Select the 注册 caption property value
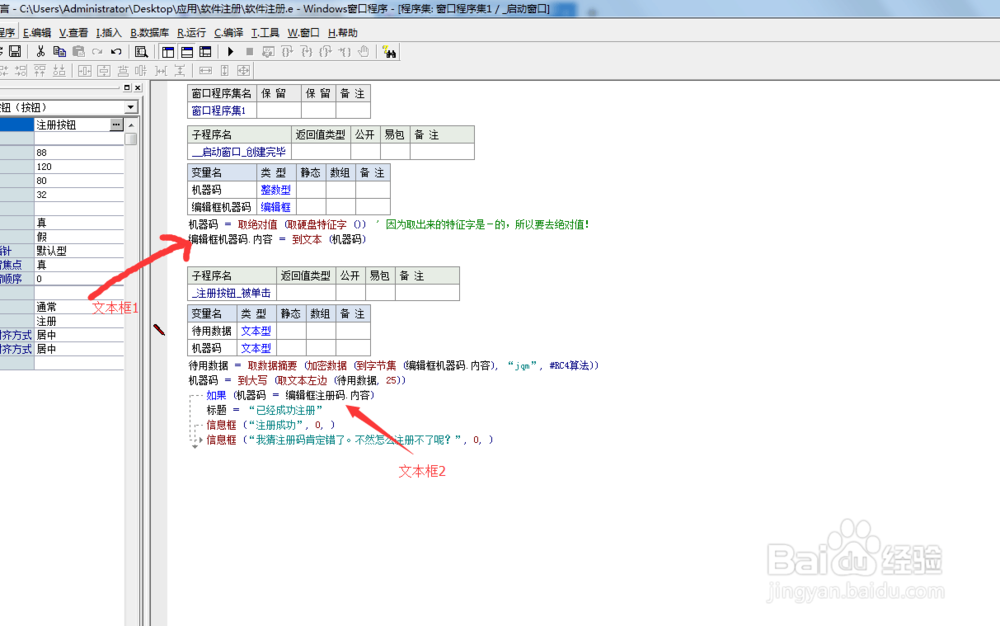This screenshot has height=626, width=1000. click(79, 321)
